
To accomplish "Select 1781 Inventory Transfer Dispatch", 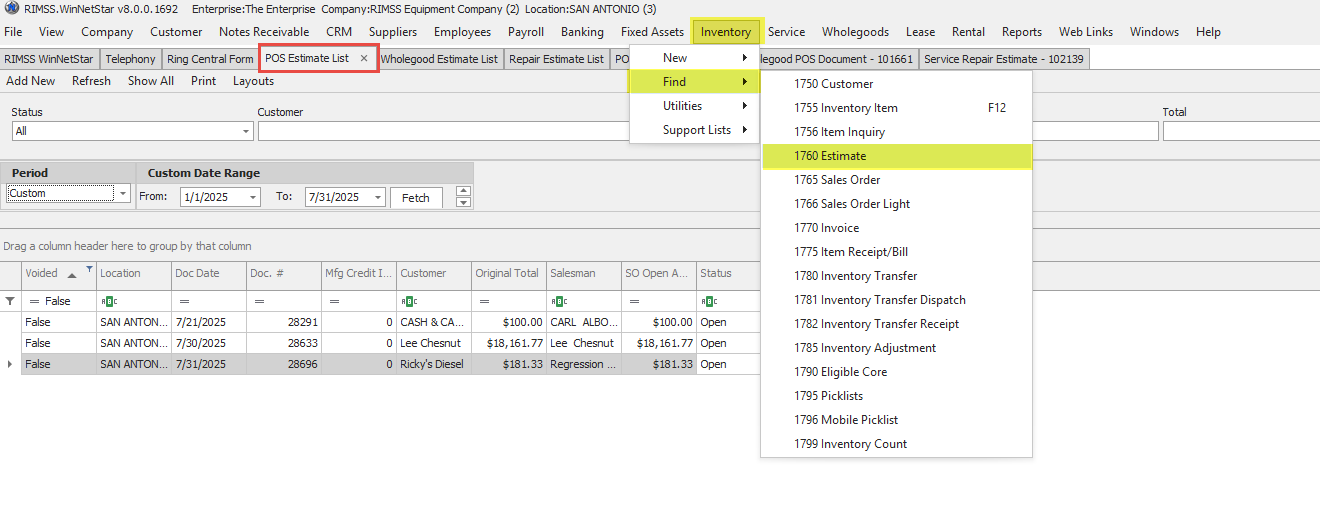I will pos(897,300).
